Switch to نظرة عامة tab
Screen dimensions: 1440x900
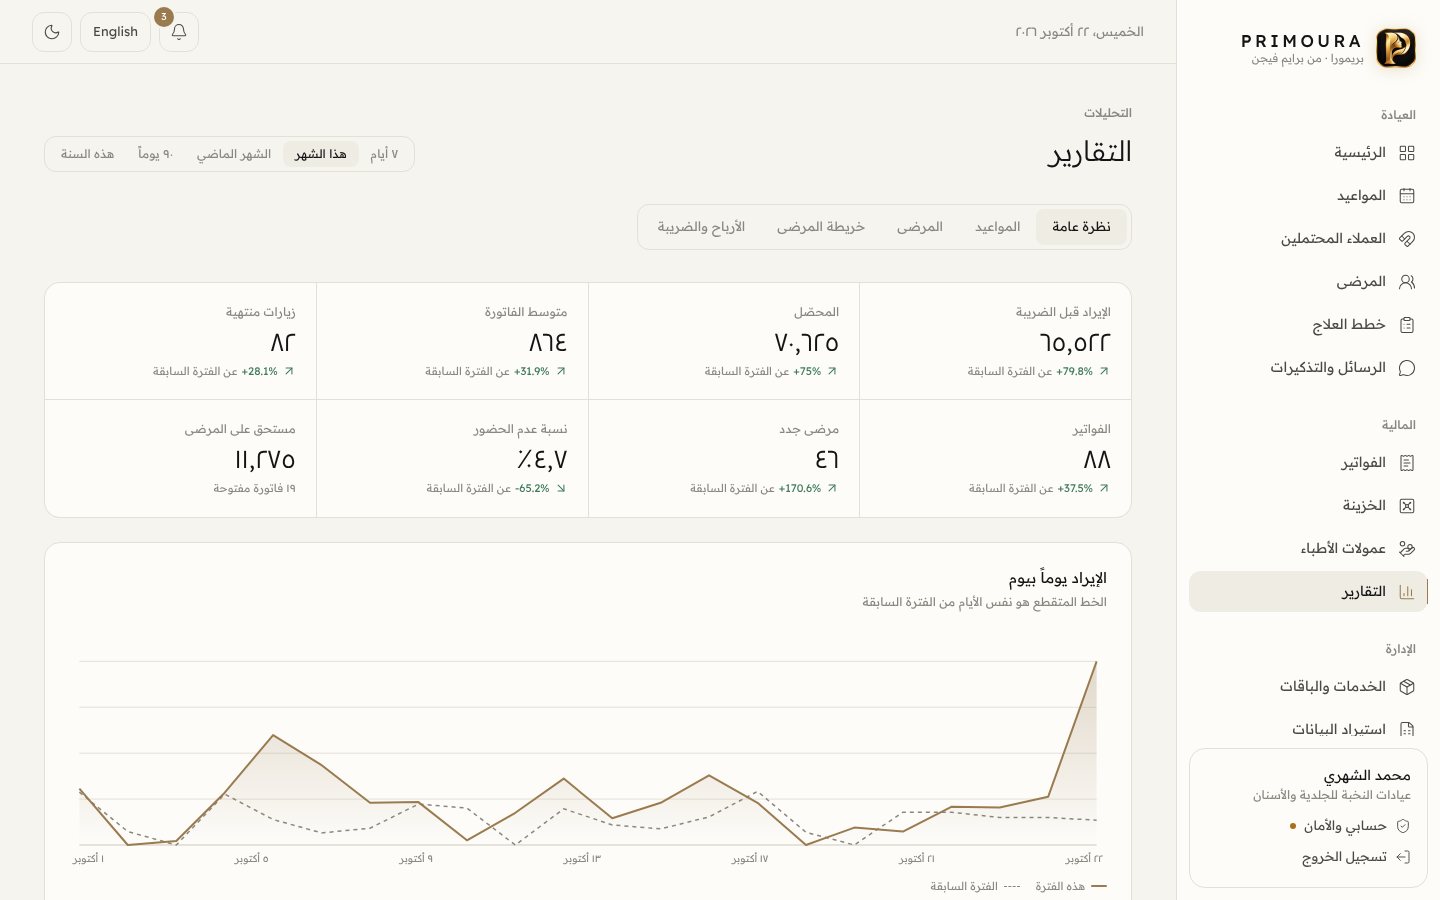click(1081, 227)
